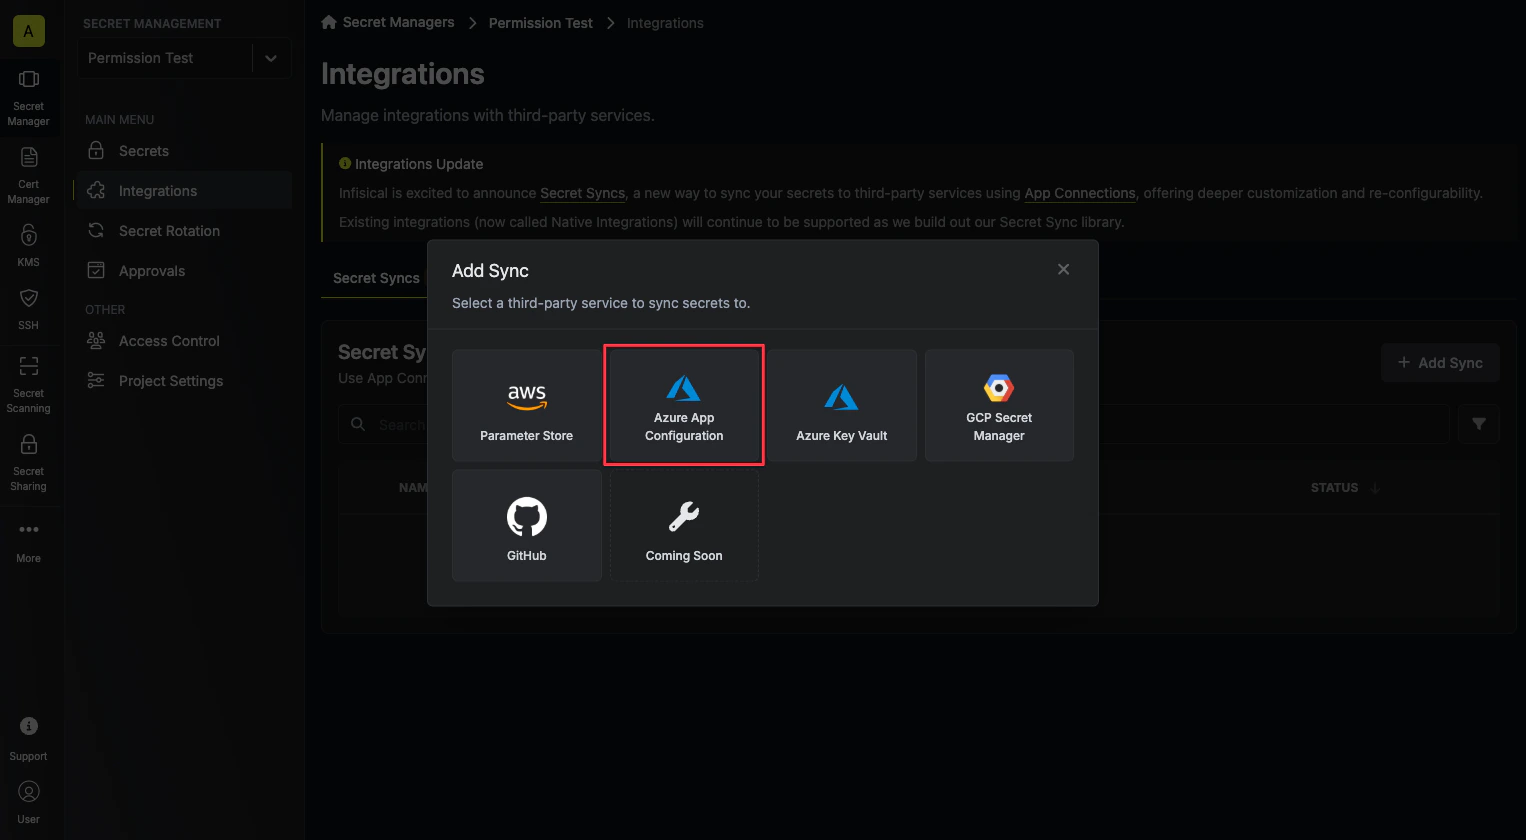Select Azure Key Vault sync option
The width and height of the screenshot is (1526, 840).
tap(841, 405)
